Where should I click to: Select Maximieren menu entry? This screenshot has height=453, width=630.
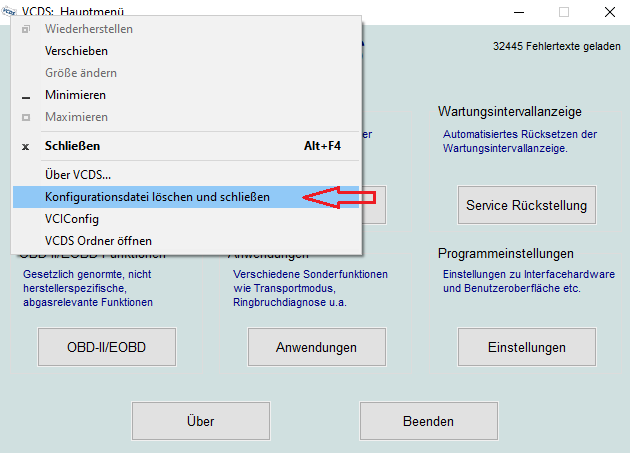(x=186, y=117)
